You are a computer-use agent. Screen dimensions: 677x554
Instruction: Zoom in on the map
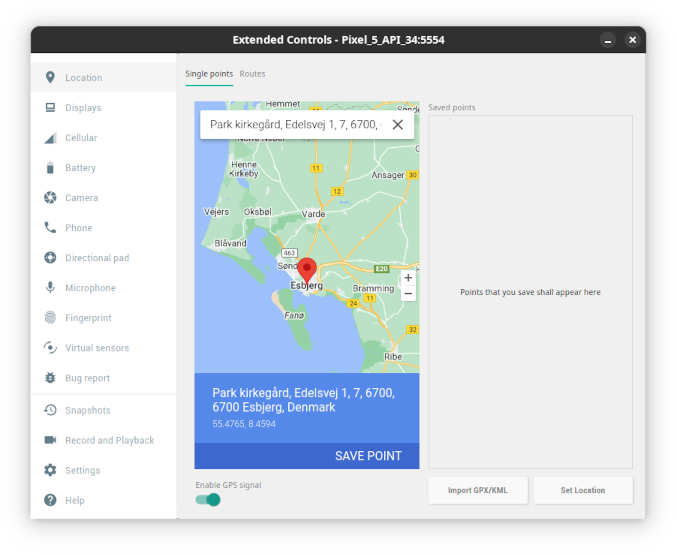point(408,278)
